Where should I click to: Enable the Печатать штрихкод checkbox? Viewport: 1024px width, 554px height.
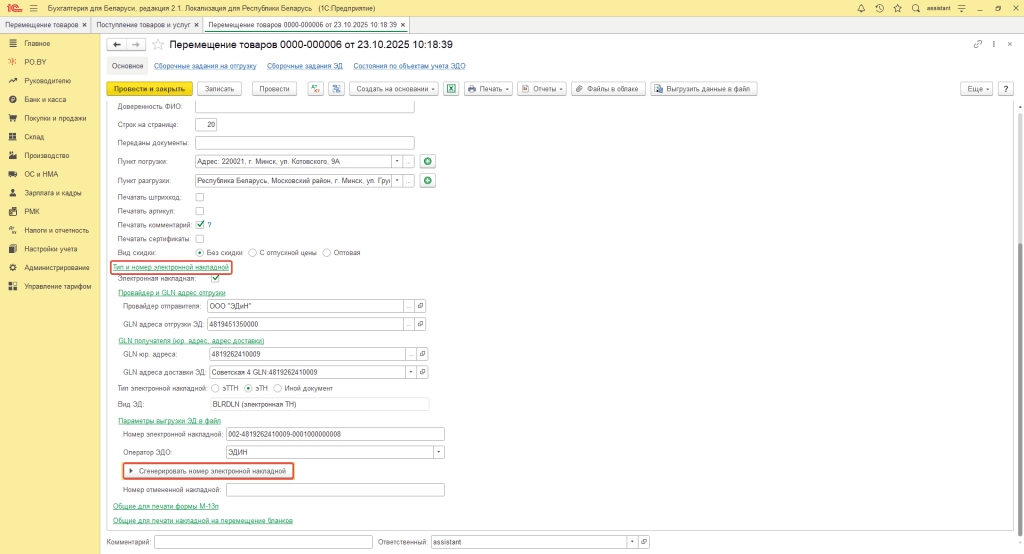[x=200, y=197]
